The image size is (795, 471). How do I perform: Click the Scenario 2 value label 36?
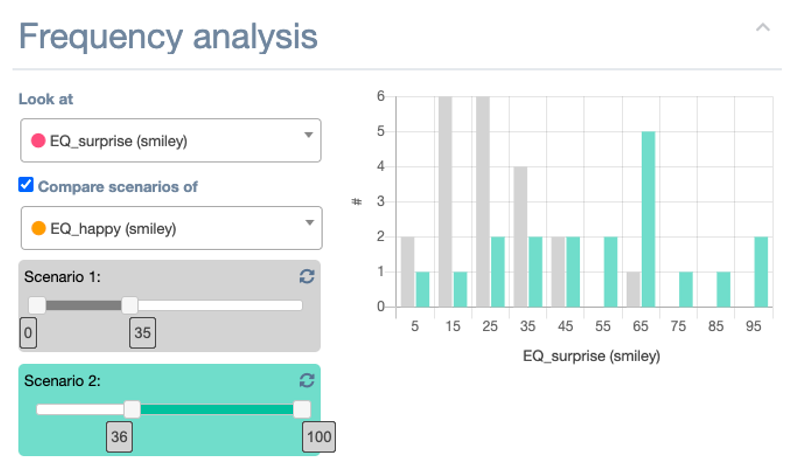[x=120, y=437]
